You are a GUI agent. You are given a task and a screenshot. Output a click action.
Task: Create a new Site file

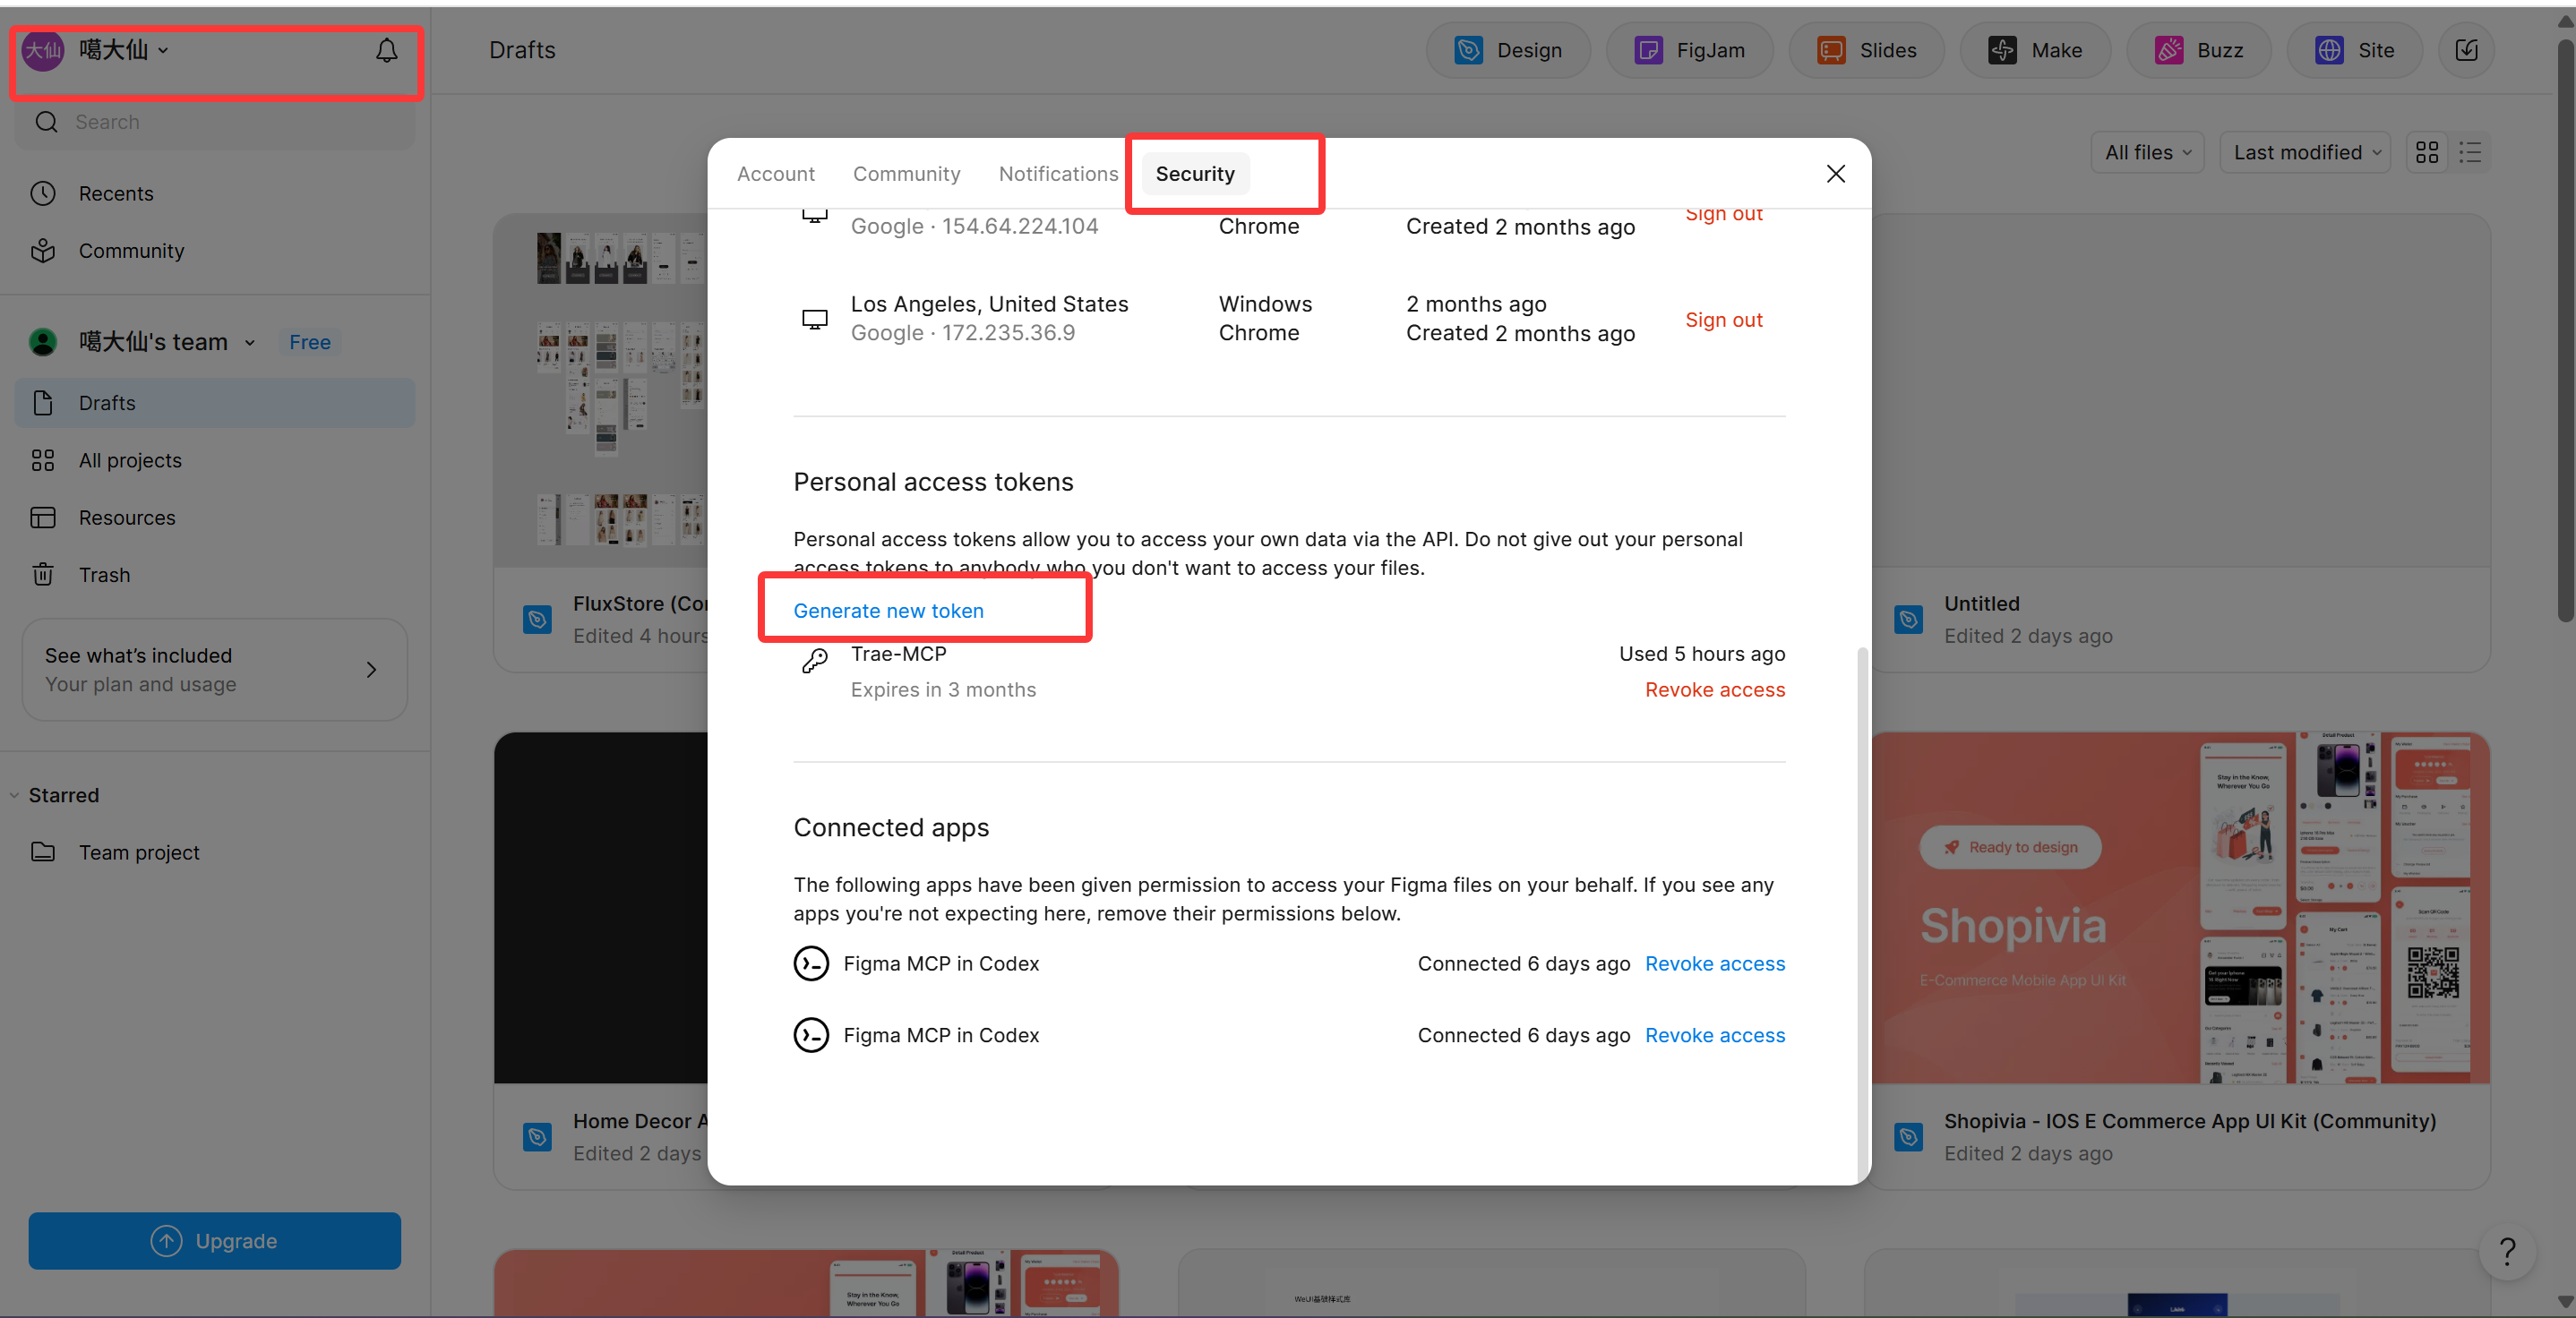[2354, 50]
